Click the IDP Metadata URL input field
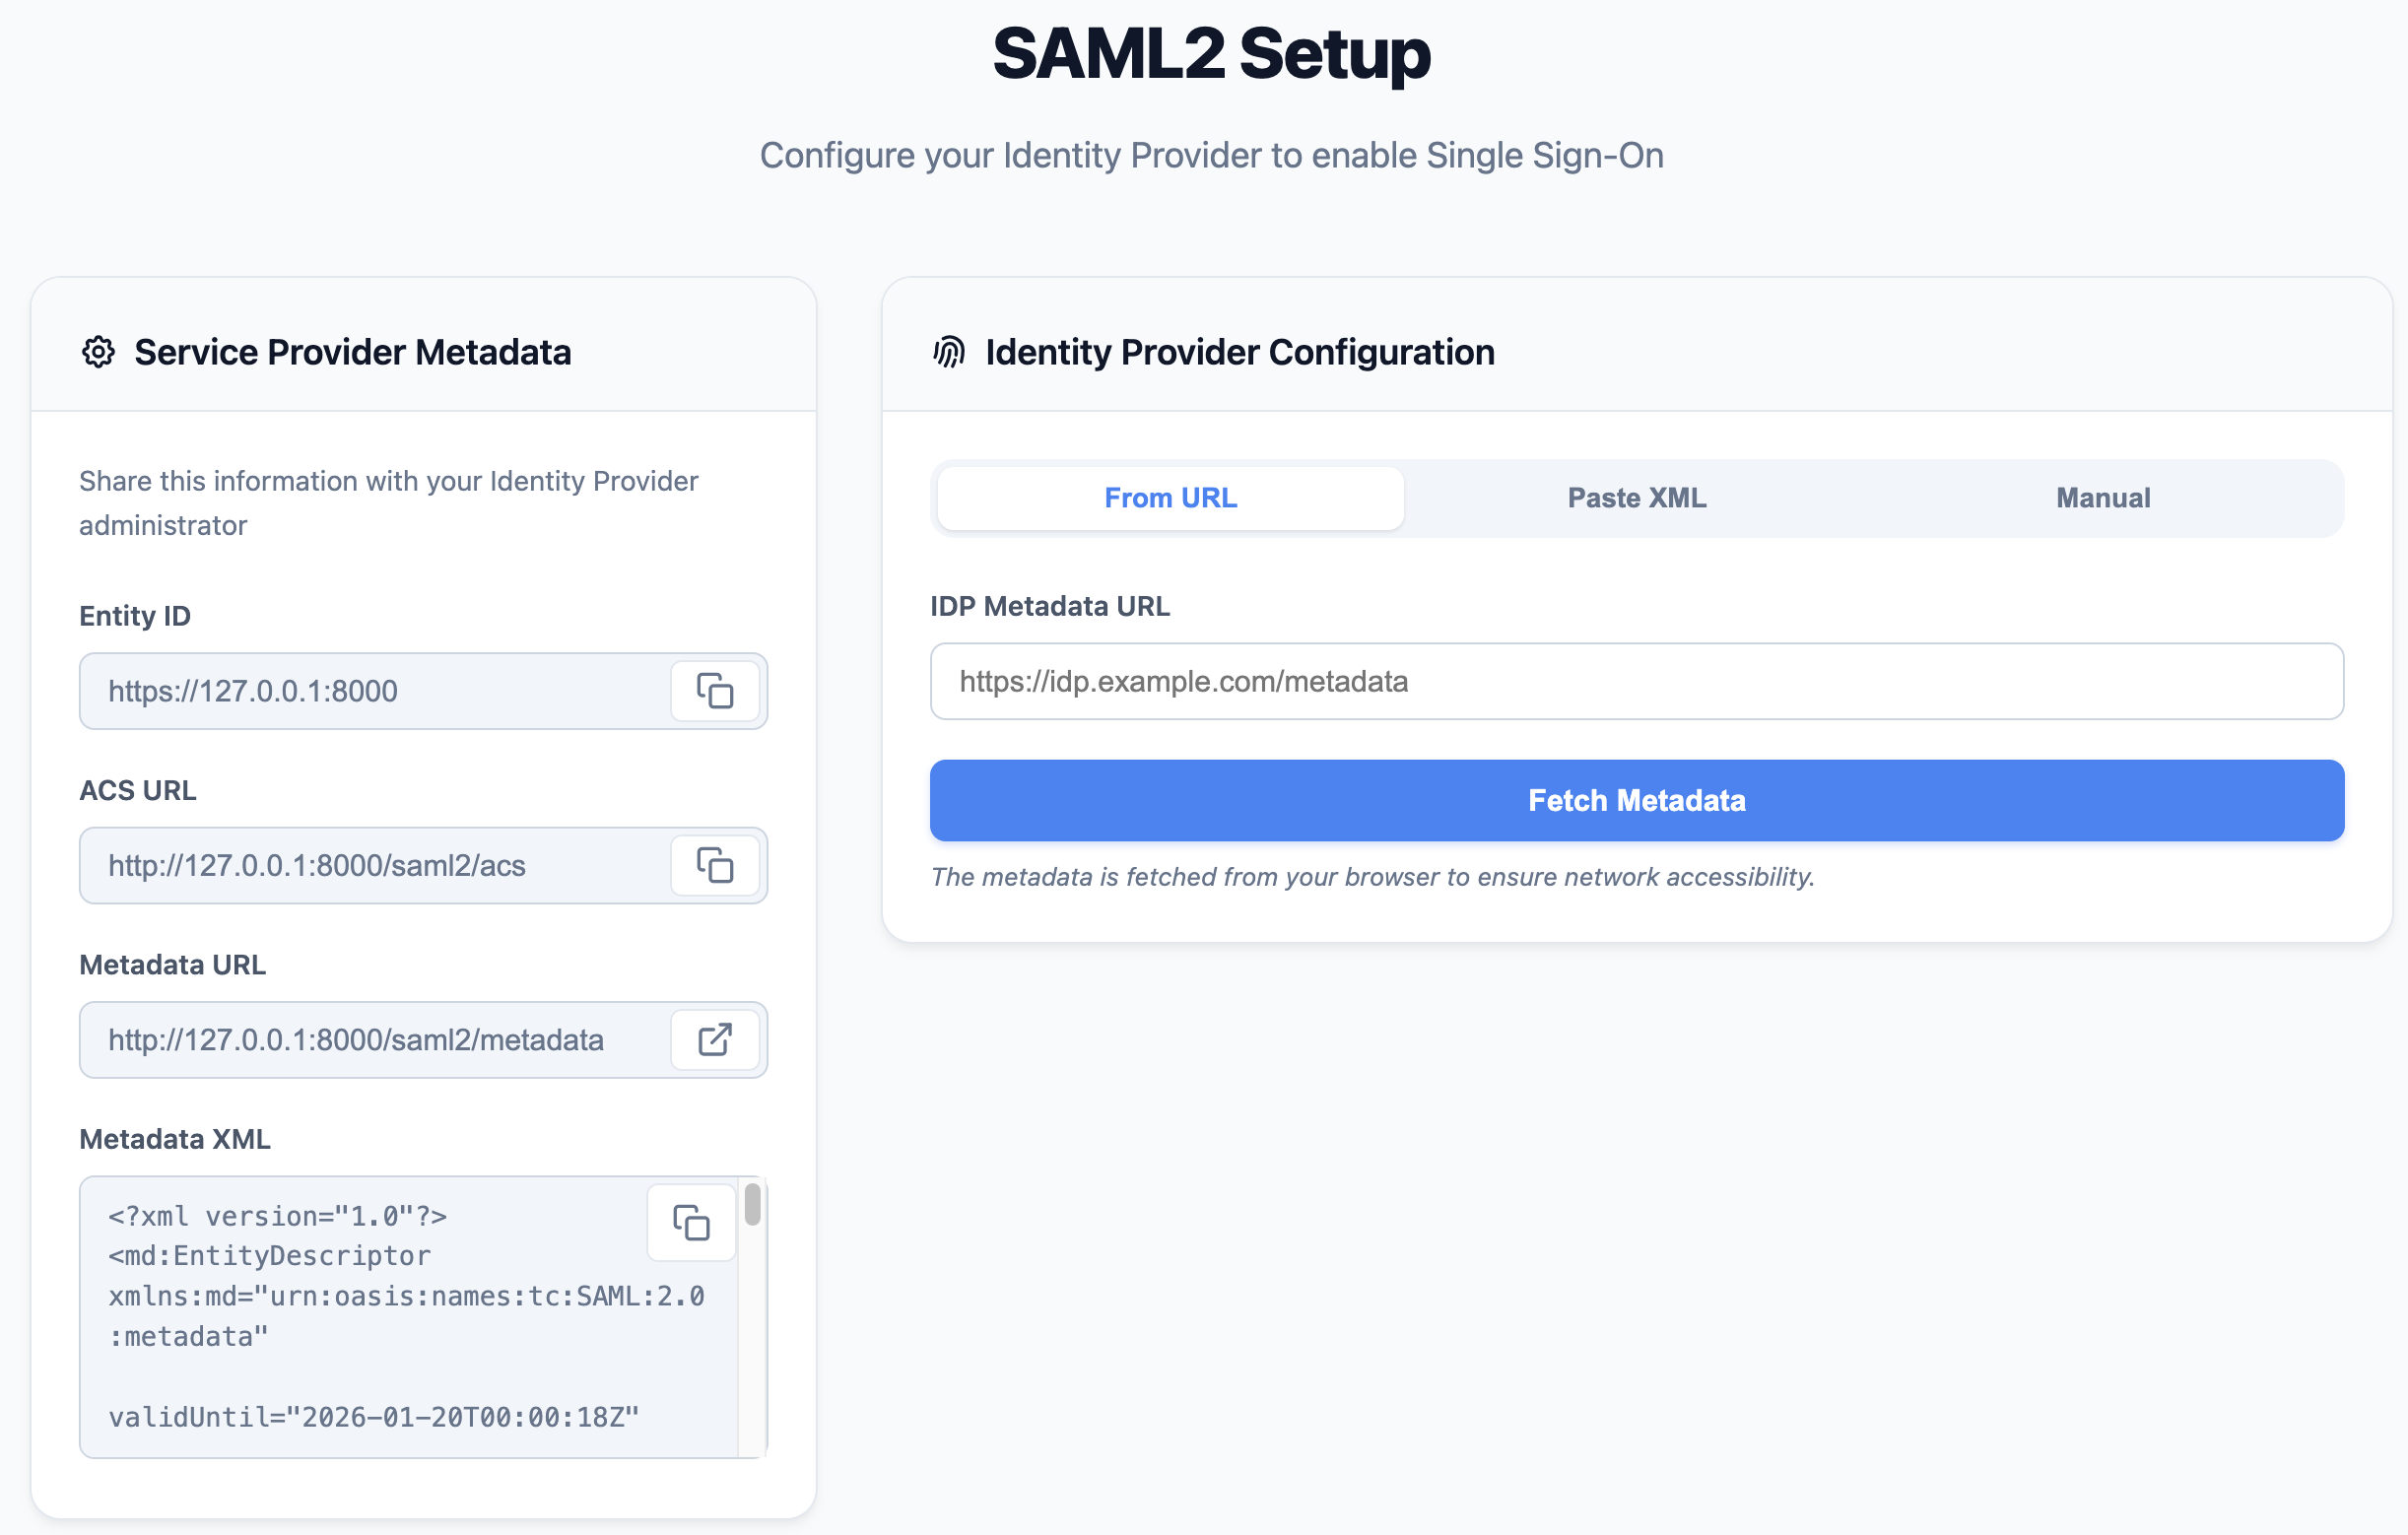This screenshot has height=1535, width=2408. click(1636, 681)
